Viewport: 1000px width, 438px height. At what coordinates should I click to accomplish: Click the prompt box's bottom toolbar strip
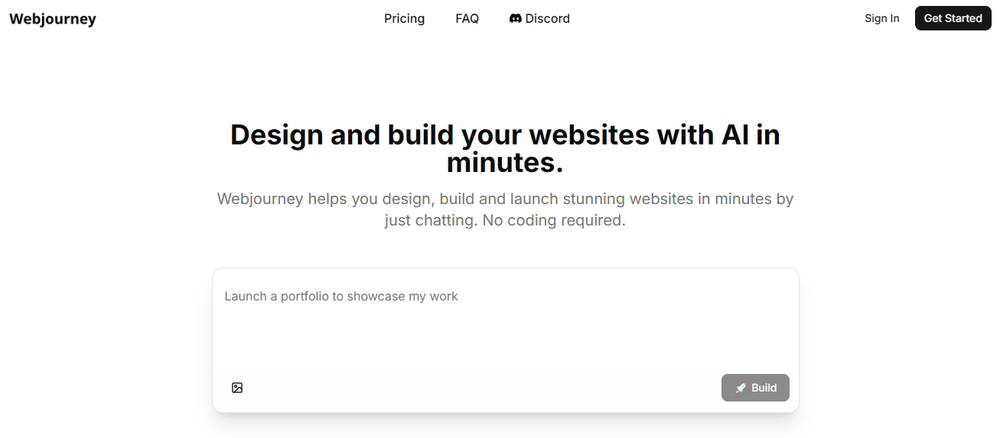480,388
